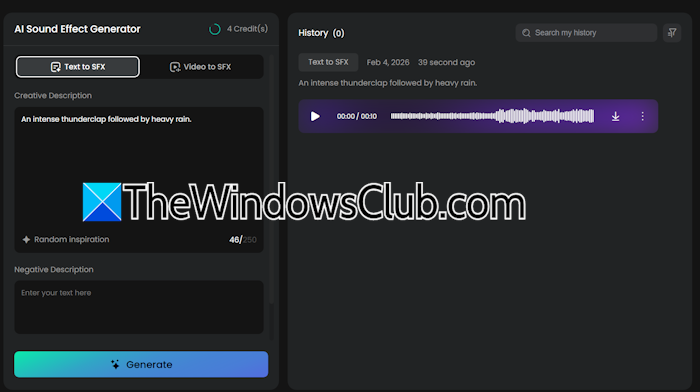
Task: Switch to the Video to SFX tab
Action: [x=200, y=67]
